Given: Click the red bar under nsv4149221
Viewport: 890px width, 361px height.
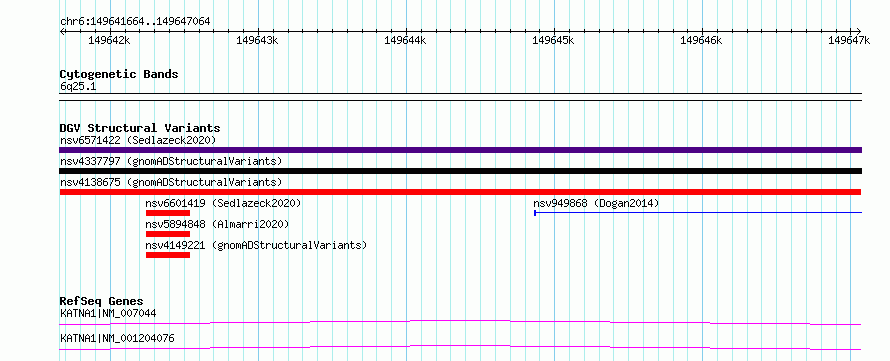Looking at the screenshot, I should 167,255.
